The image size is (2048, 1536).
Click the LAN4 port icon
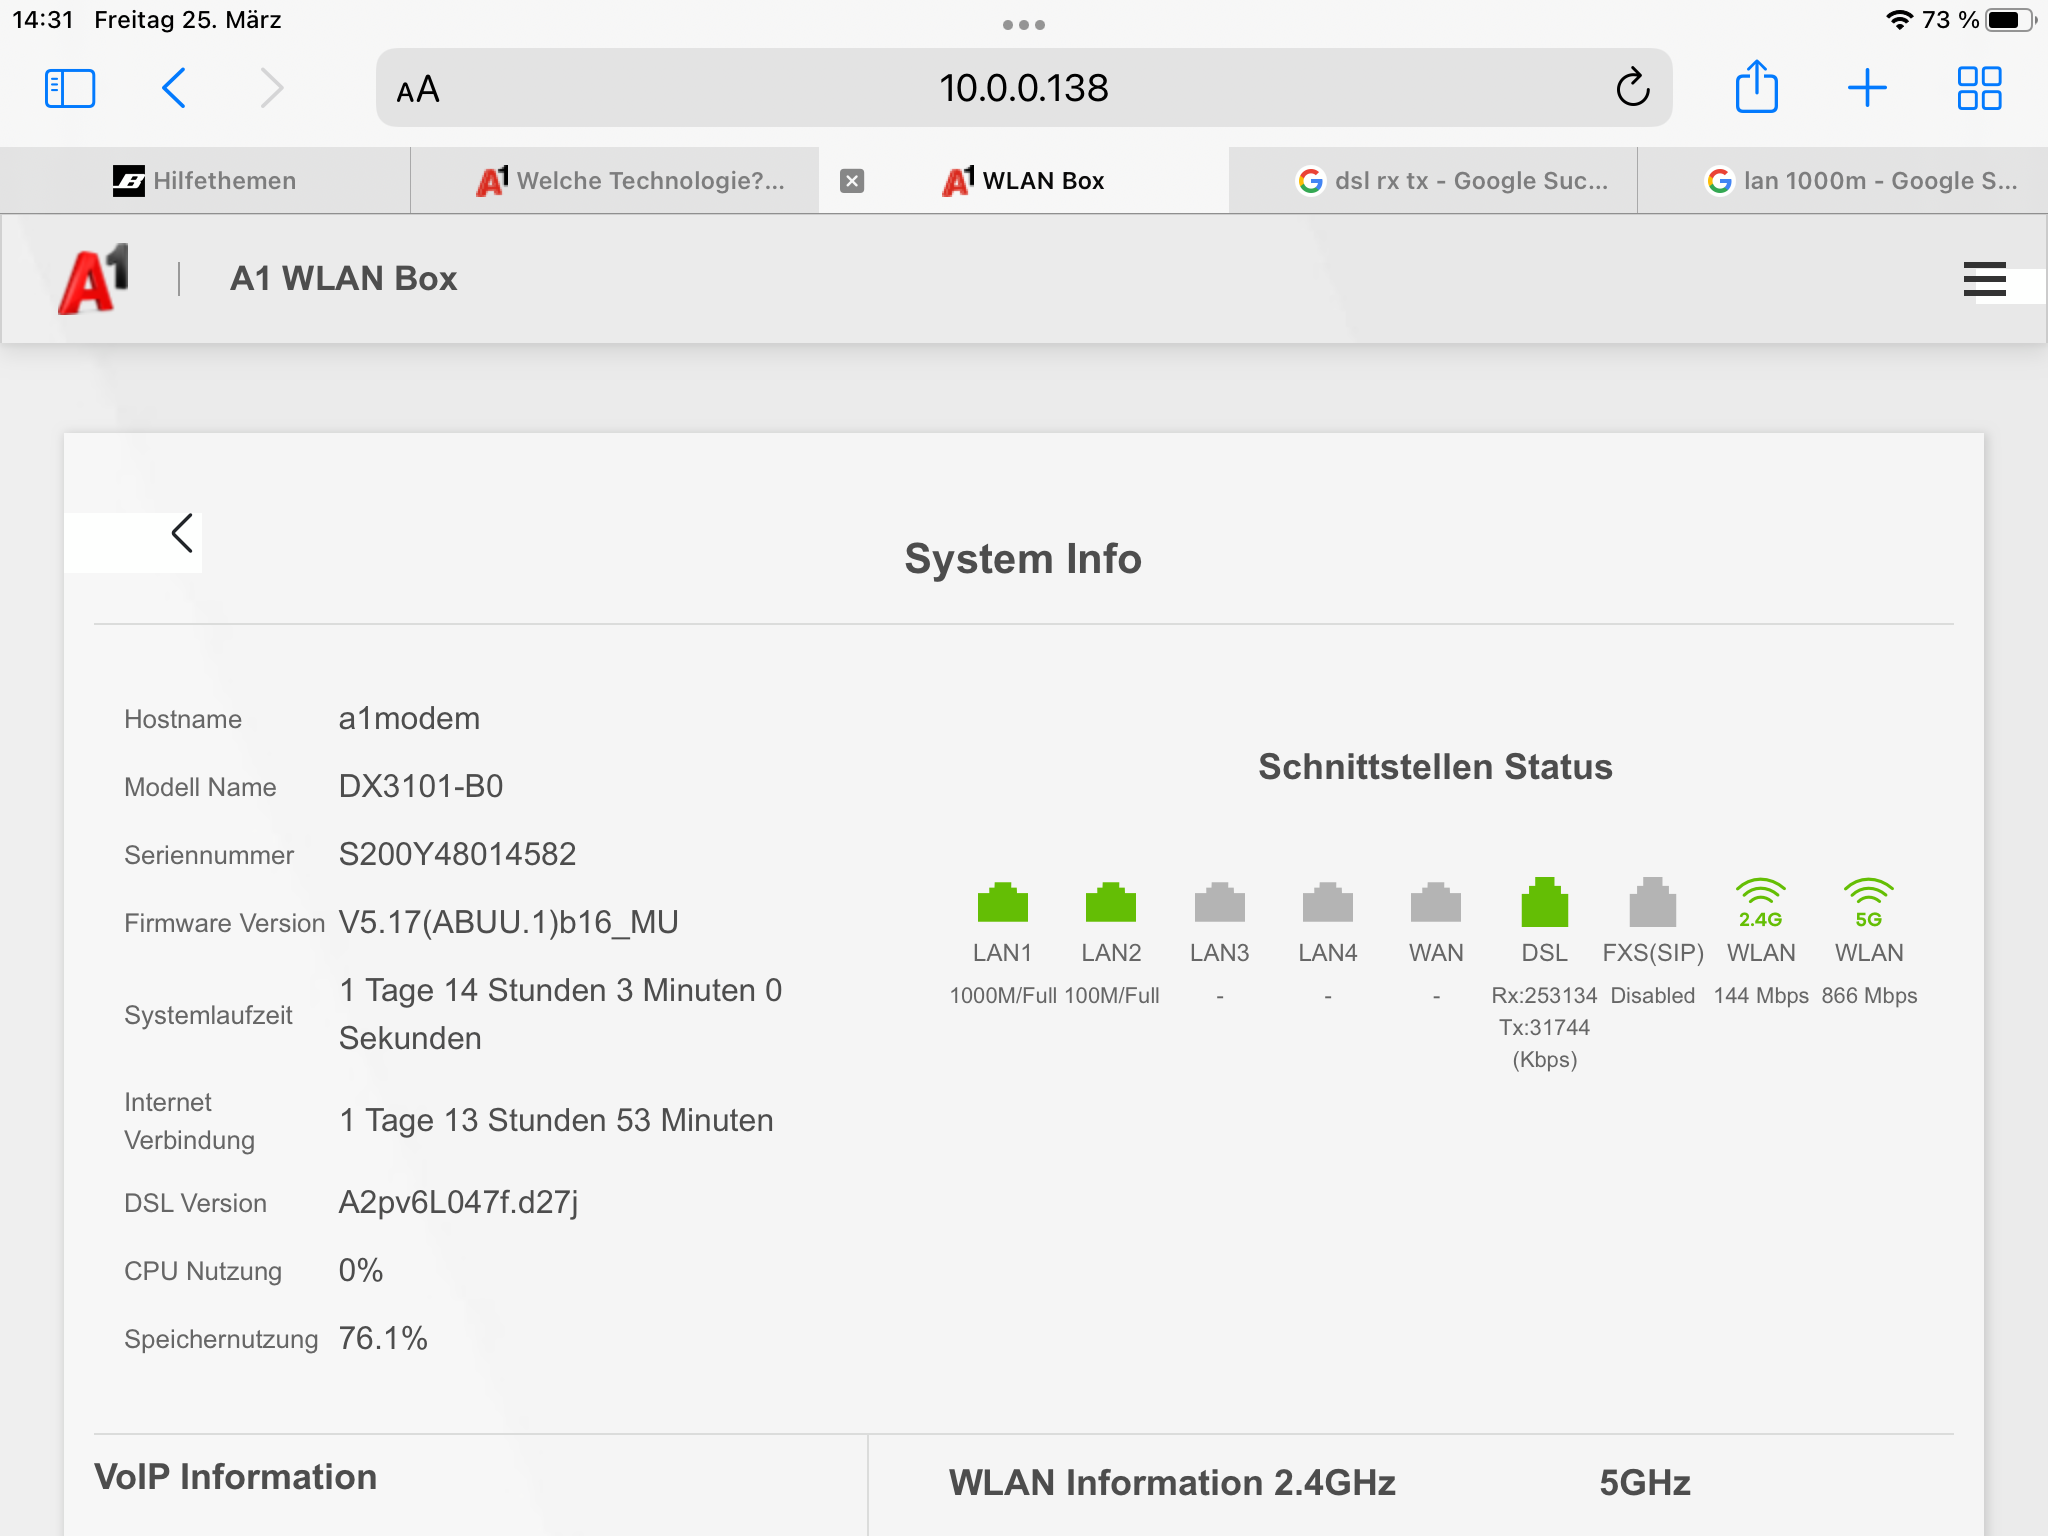[x=1327, y=902]
